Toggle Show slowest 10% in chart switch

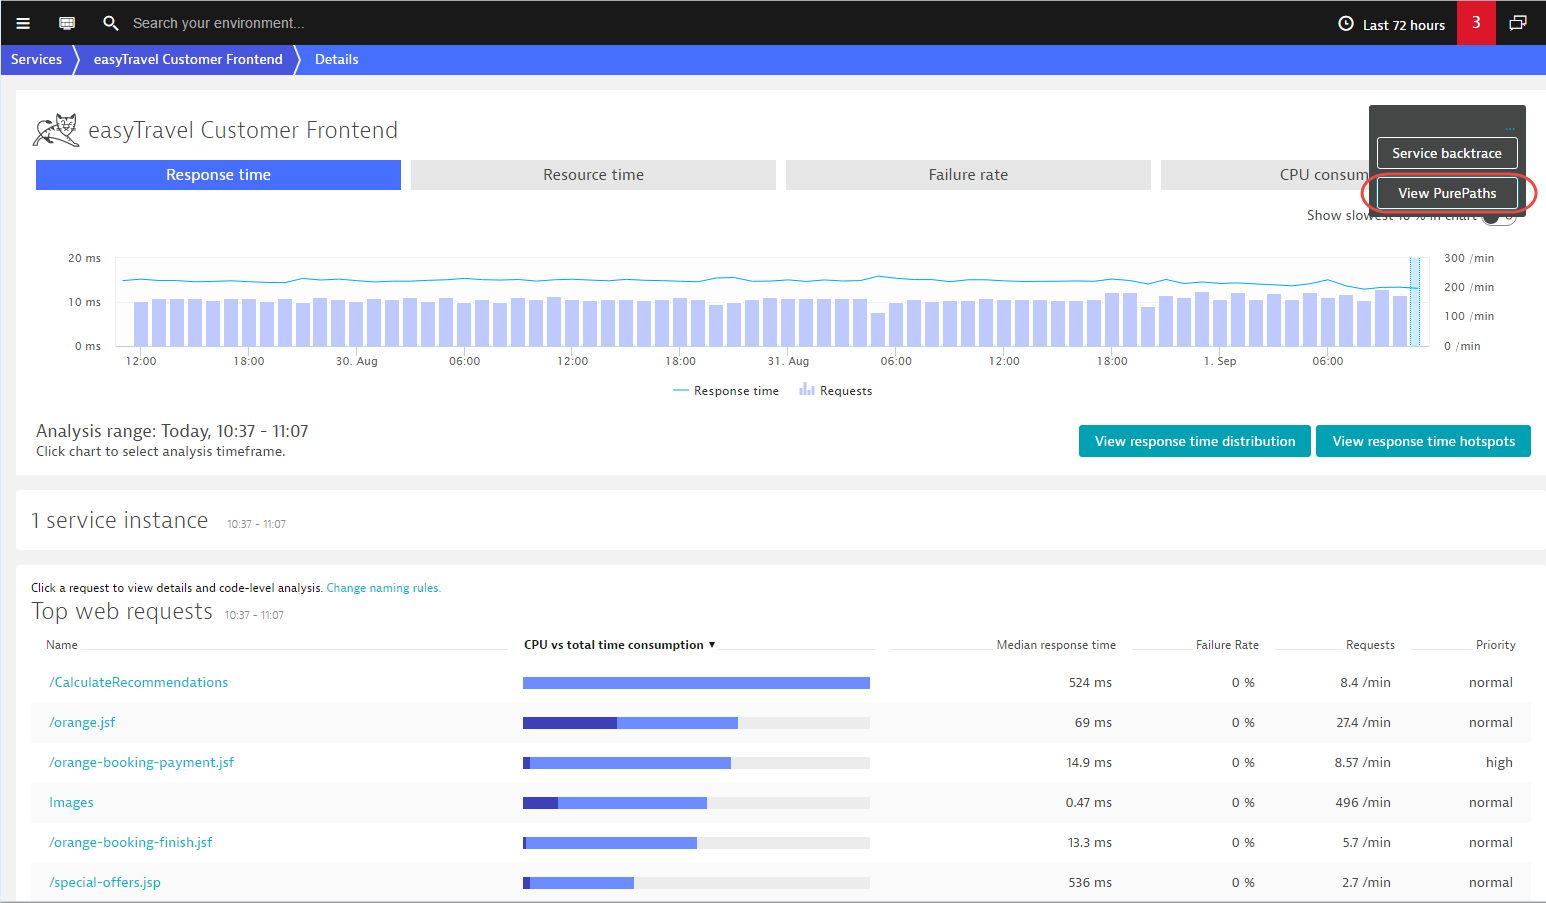tap(1499, 216)
